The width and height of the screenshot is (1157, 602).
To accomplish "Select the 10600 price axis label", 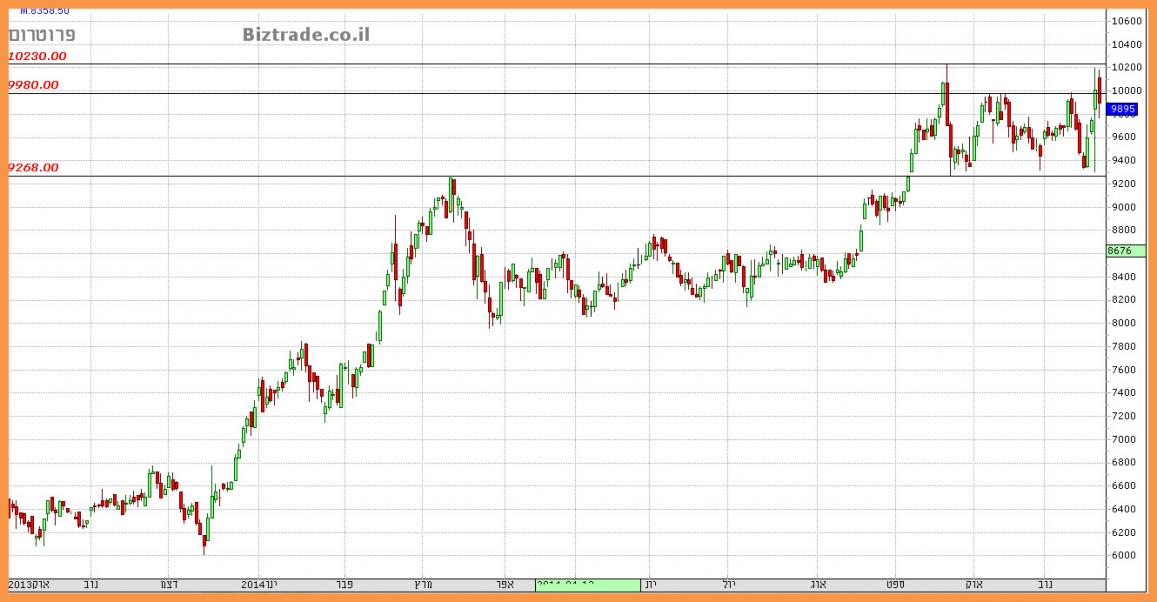I will click(1128, 21).
